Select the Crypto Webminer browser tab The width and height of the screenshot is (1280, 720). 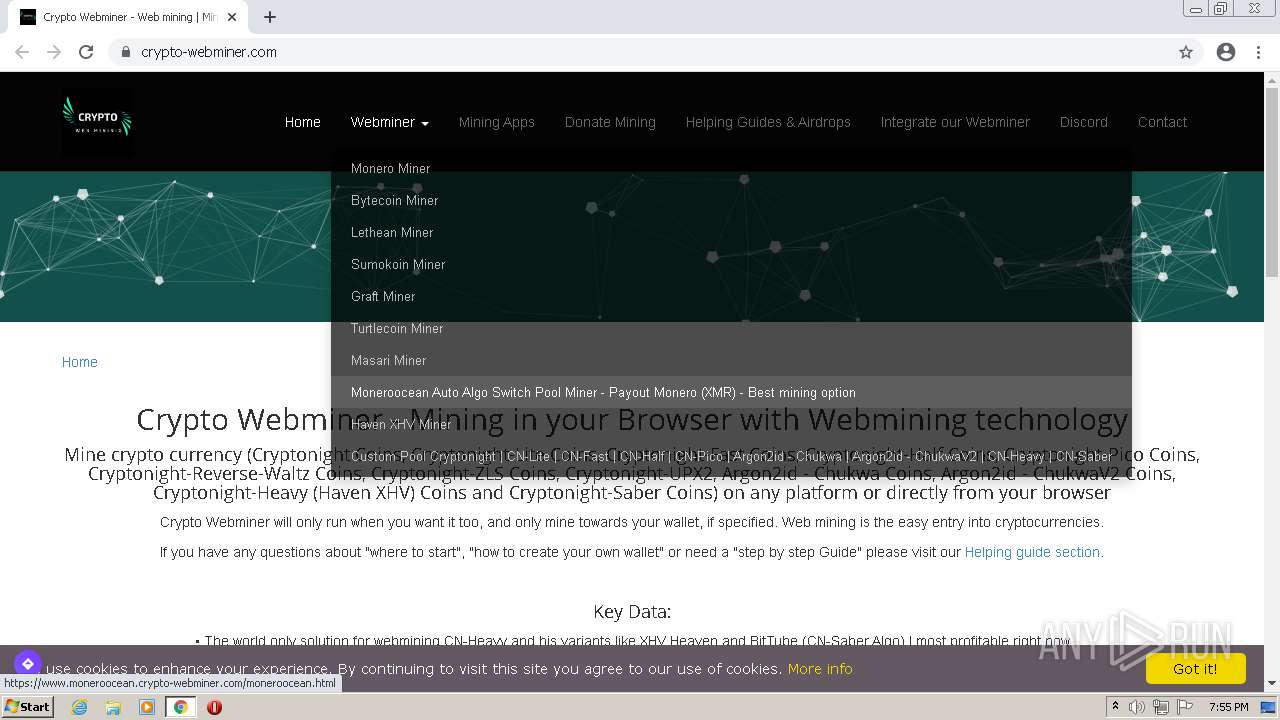(x=130, y=17)
